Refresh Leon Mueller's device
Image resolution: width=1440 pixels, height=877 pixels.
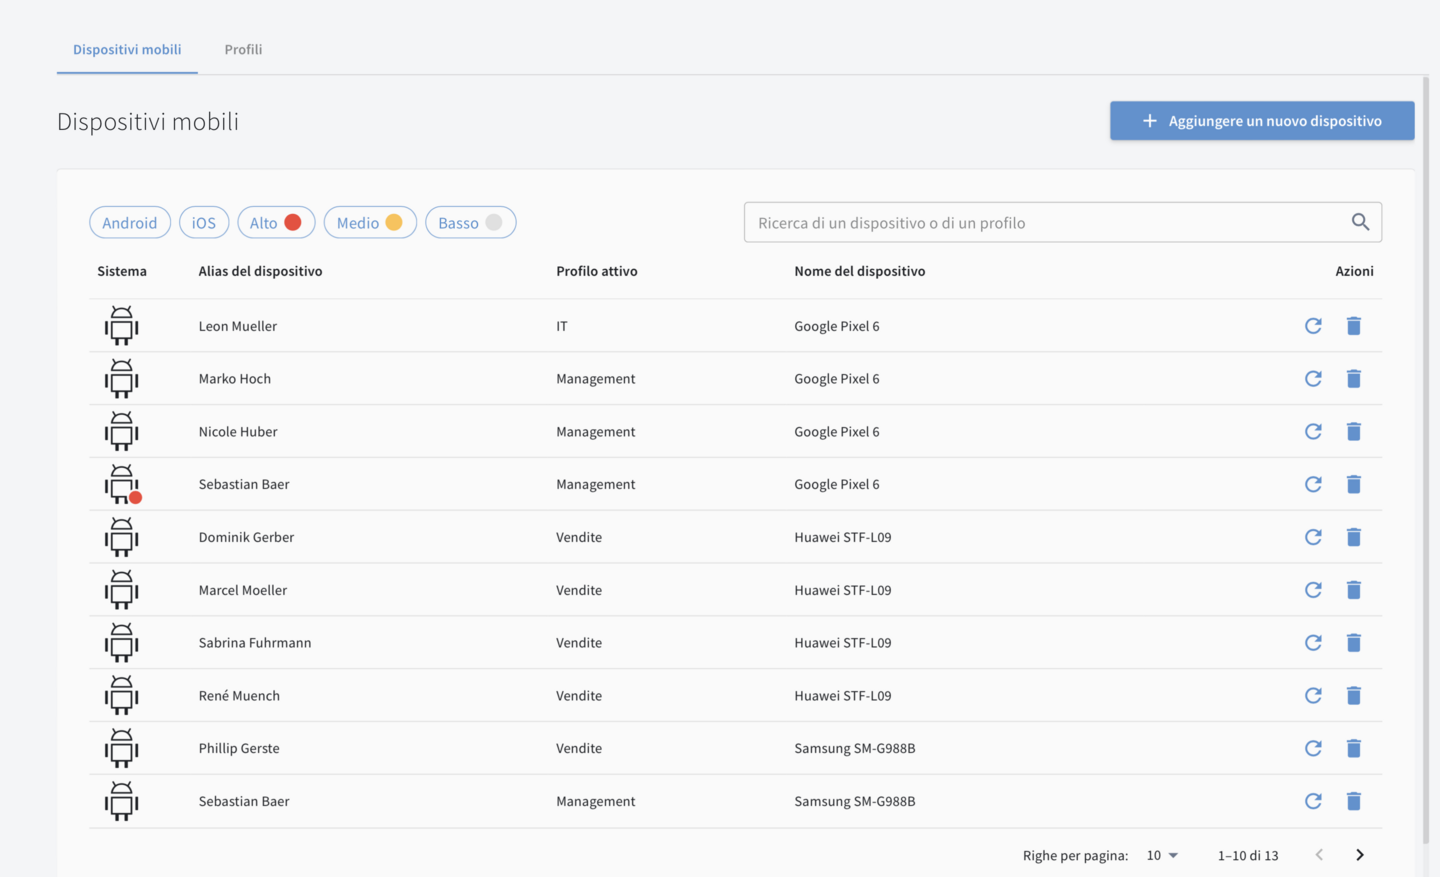coord(1313,326)
